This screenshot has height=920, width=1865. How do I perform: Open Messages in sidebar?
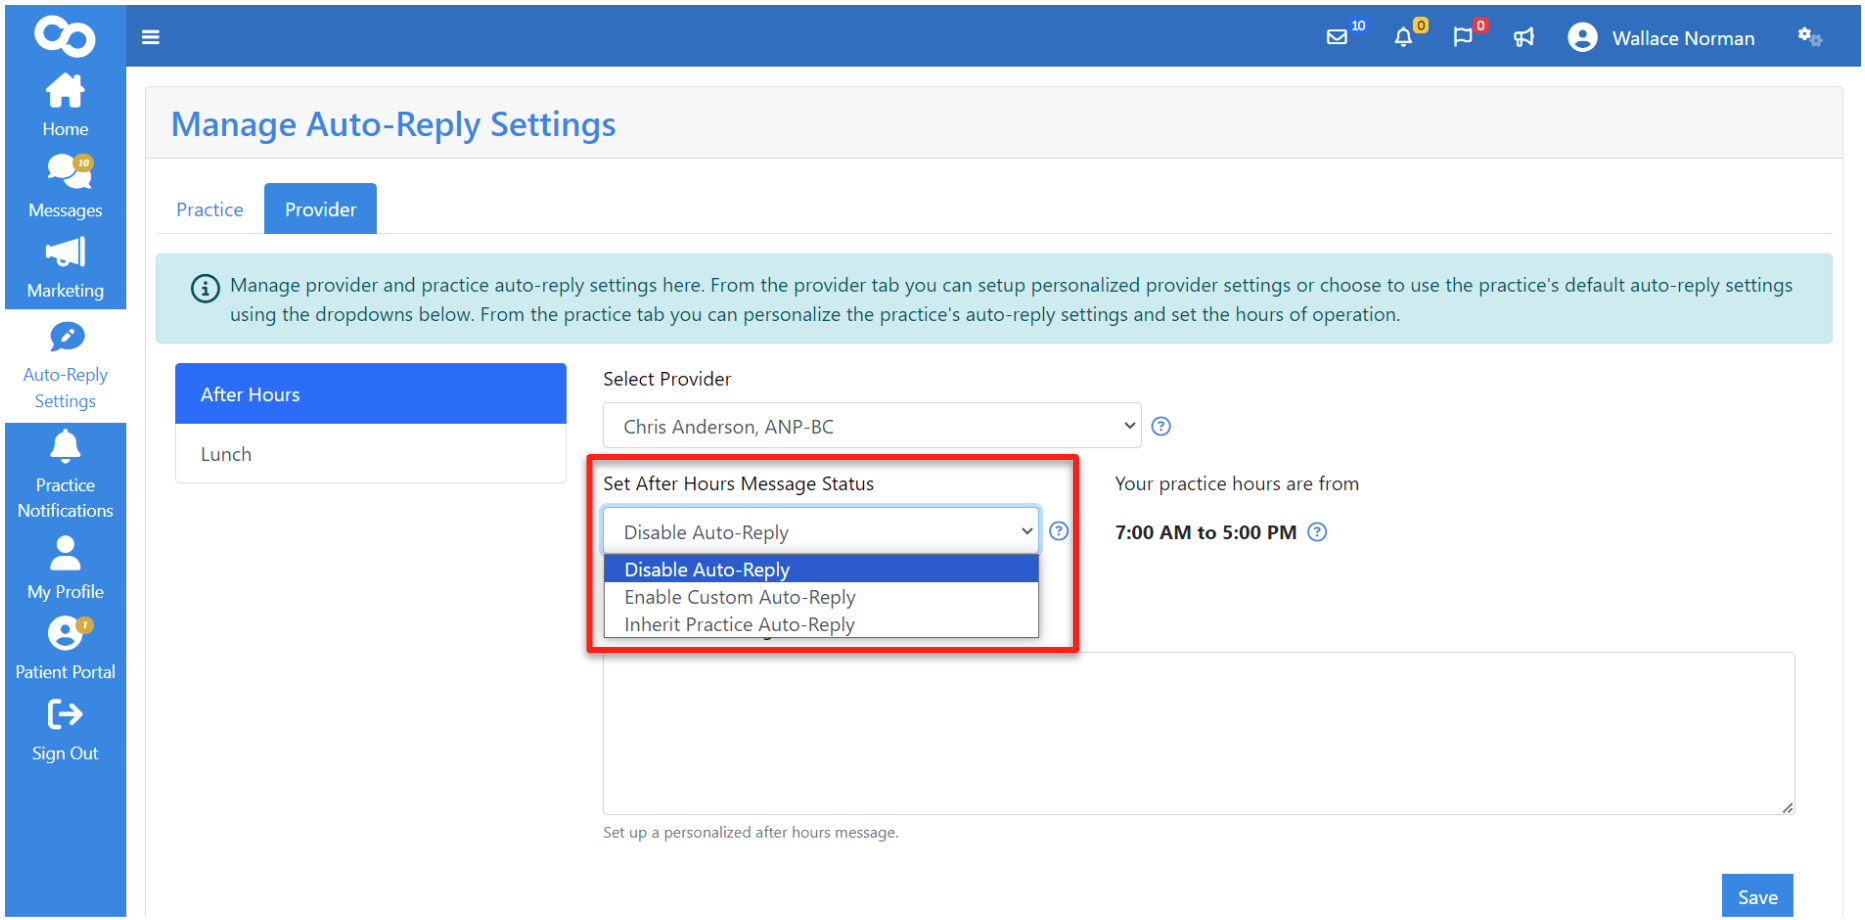pyautogui.click(x=65, y=186)
